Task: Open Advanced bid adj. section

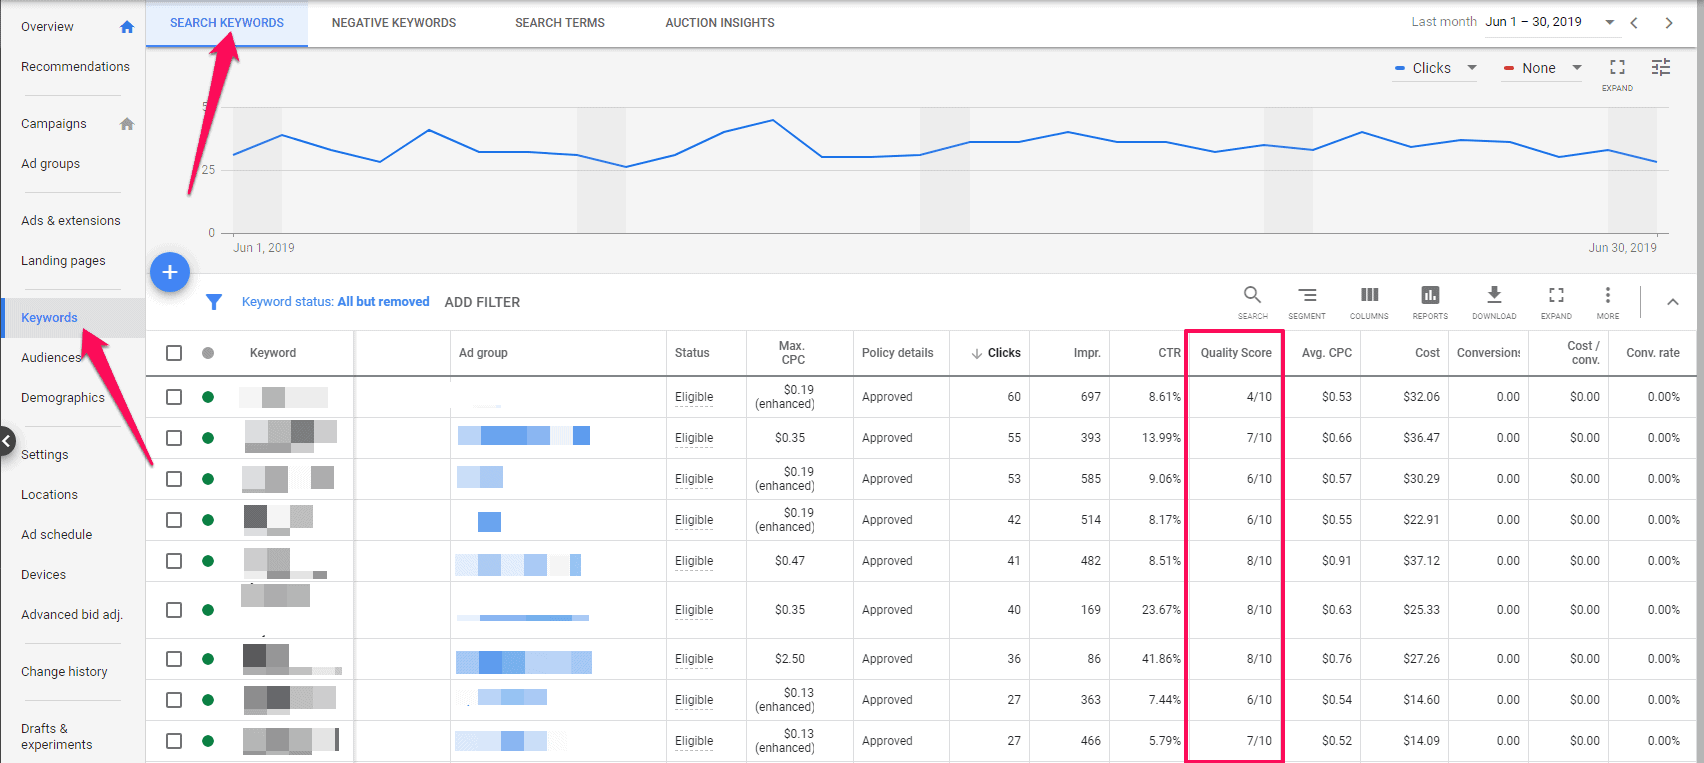Action: click(x=72, y=615)
